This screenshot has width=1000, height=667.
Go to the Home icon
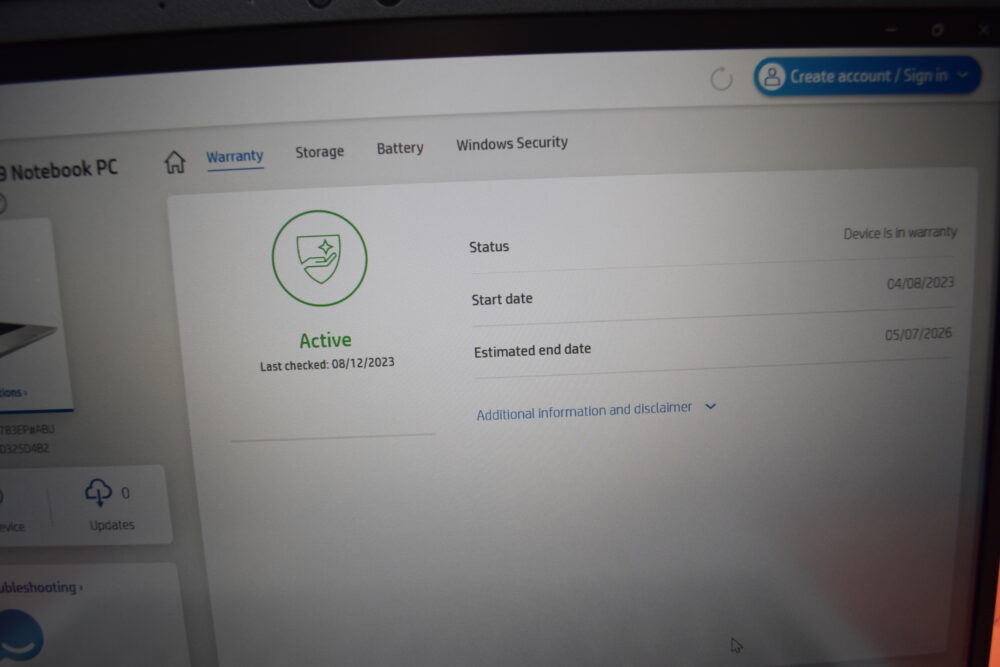175,162
